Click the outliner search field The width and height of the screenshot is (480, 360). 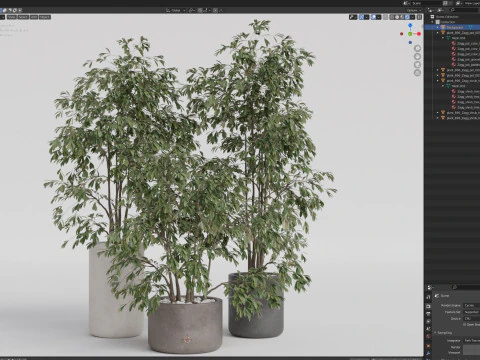pos(464,10)
